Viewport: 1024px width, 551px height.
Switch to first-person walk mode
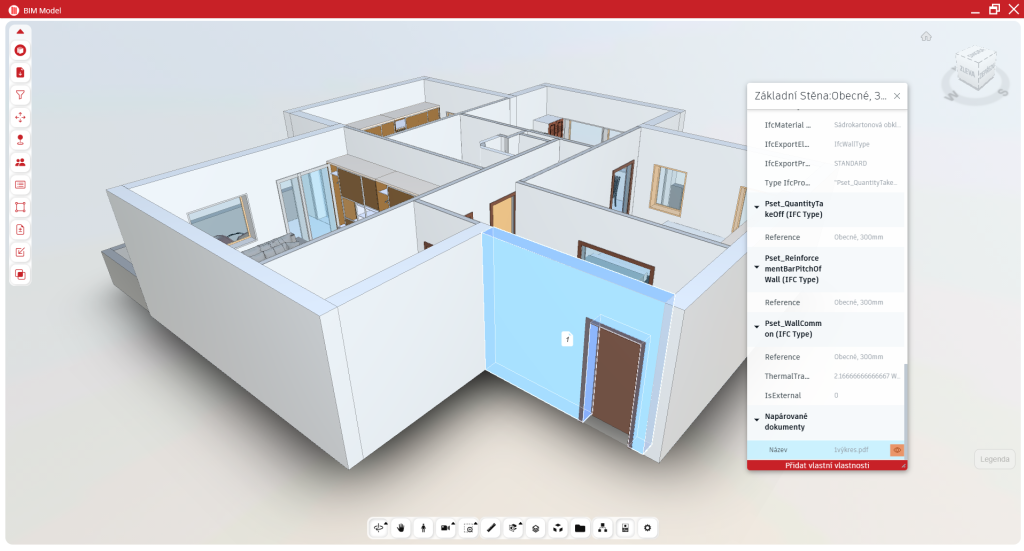(424, 528)
